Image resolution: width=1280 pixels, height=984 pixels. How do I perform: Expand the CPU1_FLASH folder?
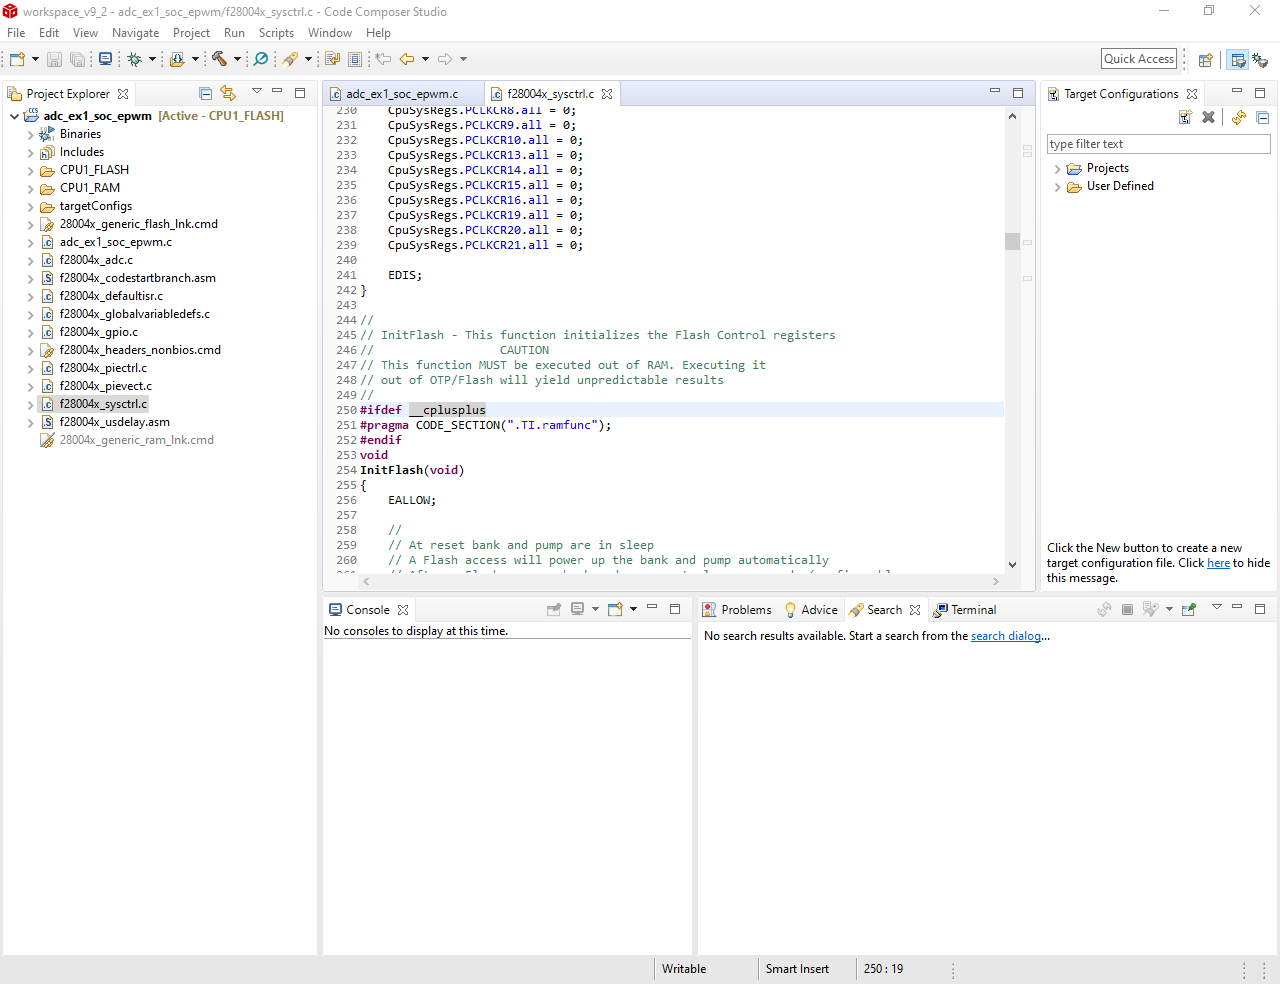click(30, 171)
